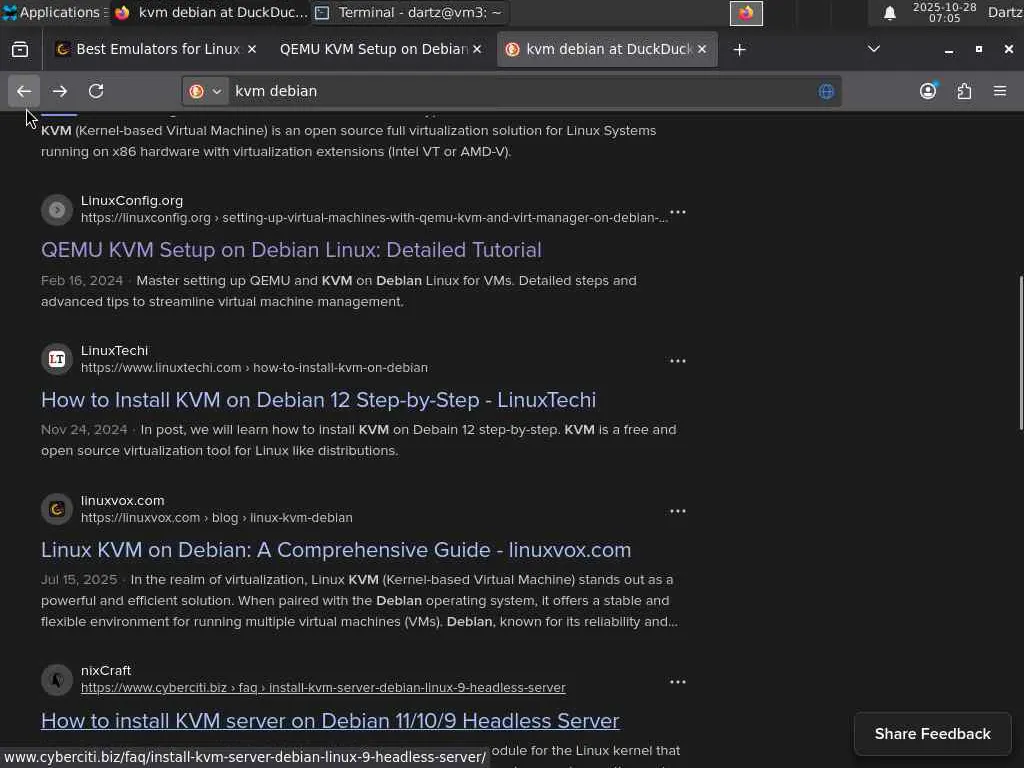
Task: Switch to Firefox kvm debian taskbar window
Action: (211, 12)
